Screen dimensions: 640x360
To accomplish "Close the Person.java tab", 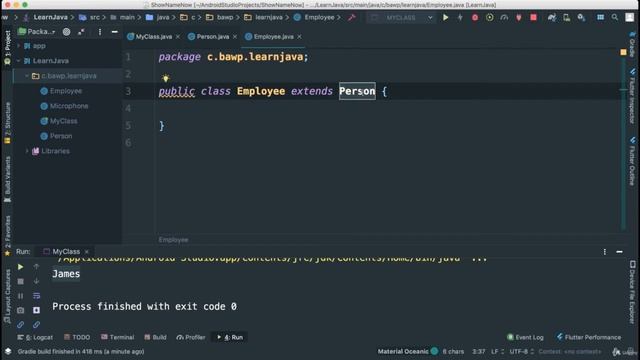I will (235, 37).
